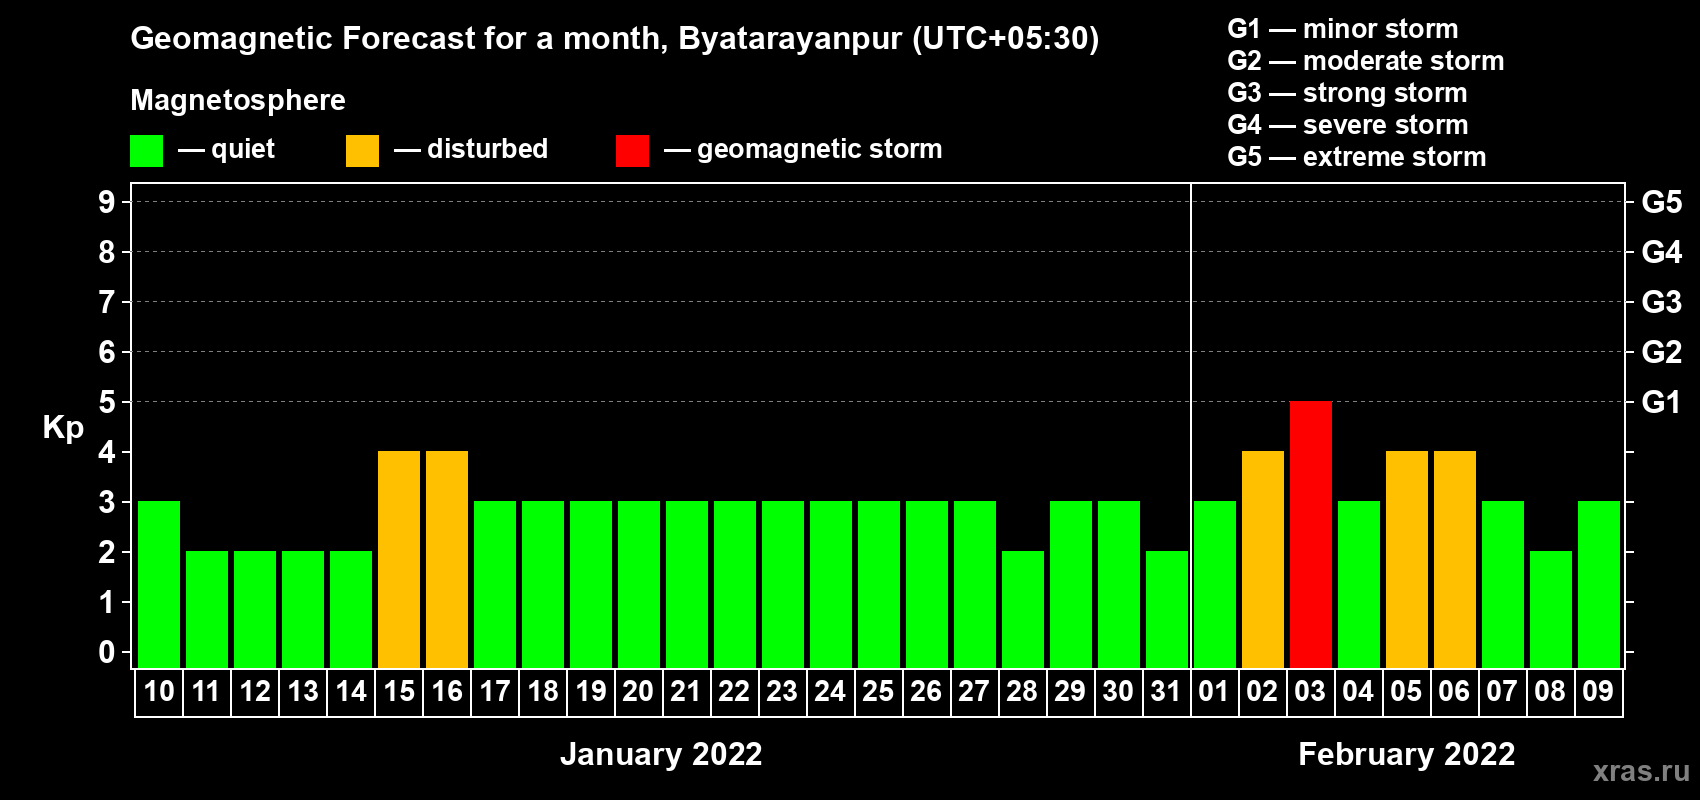Click the date label 28
Screen dimensions: 1700x800
[1022, 692]
